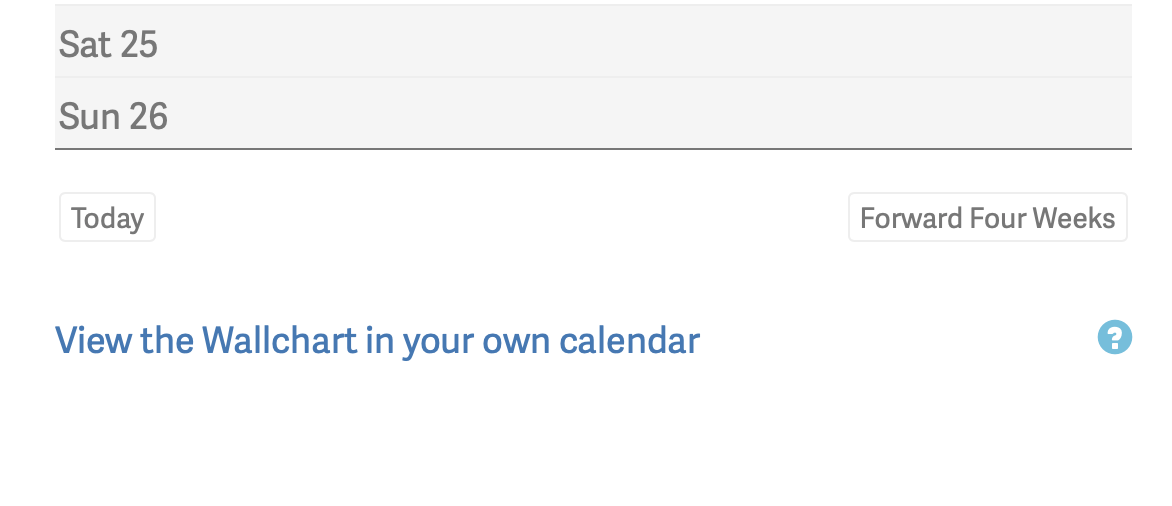The height and width of the screenshot is (506, 1172).
Task: Open help for the Wallchart calendar link
Action: tap(1114, 338)
